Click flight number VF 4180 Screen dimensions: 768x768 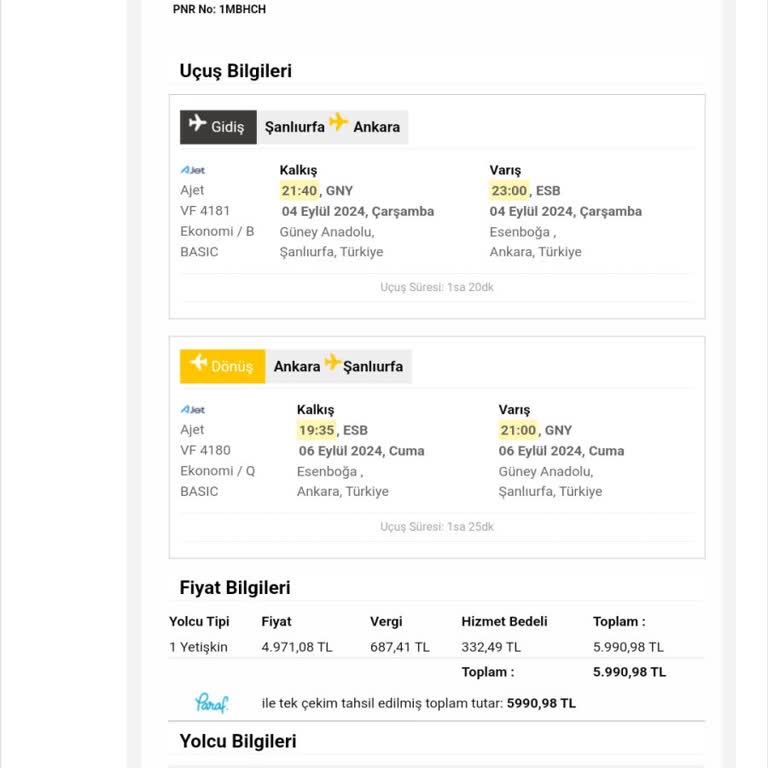pyautogui.click(x=205, y=451)
